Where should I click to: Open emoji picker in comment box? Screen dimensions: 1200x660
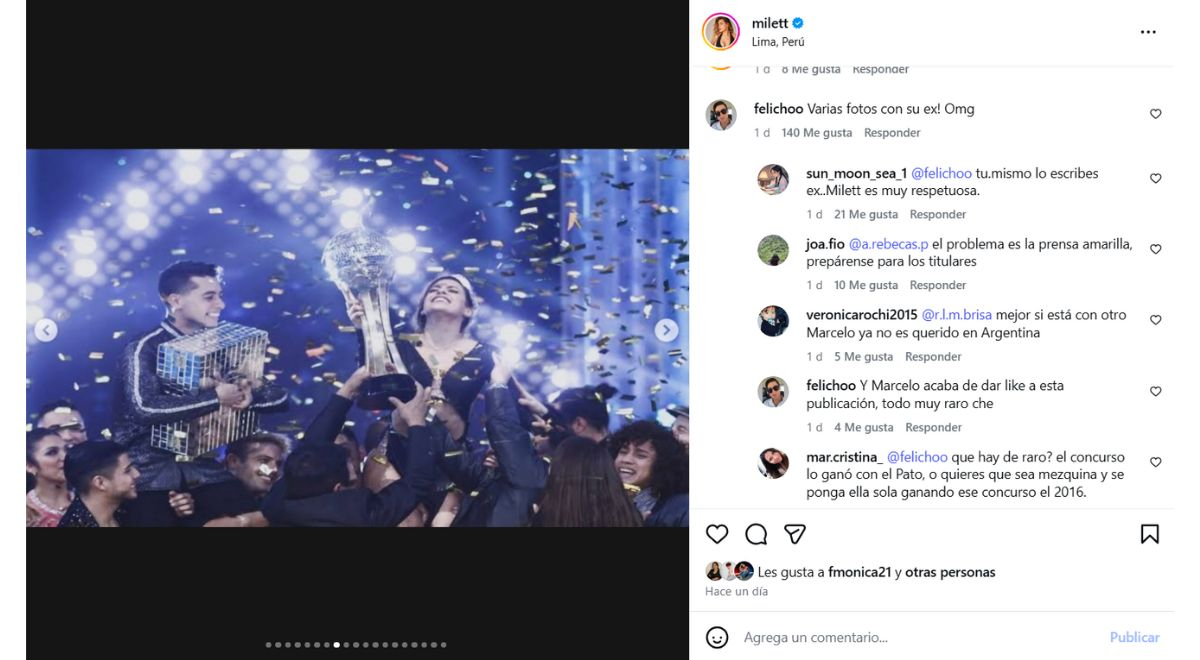click(x=717, y=637)
